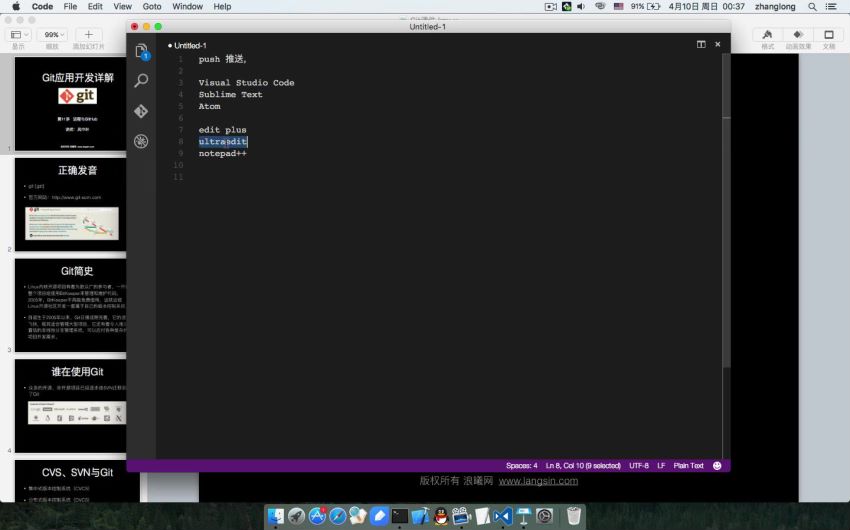Image resolution: width=850 pixels, height=530 pixels.
Task: Open Visual Studio Code icon in Dock
Action: coord(503,516)
